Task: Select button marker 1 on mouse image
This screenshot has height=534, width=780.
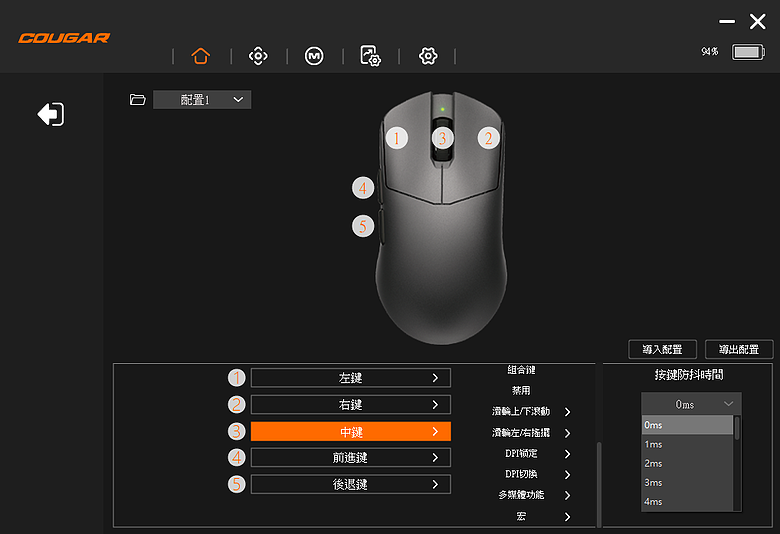Action: pos(396,138)
